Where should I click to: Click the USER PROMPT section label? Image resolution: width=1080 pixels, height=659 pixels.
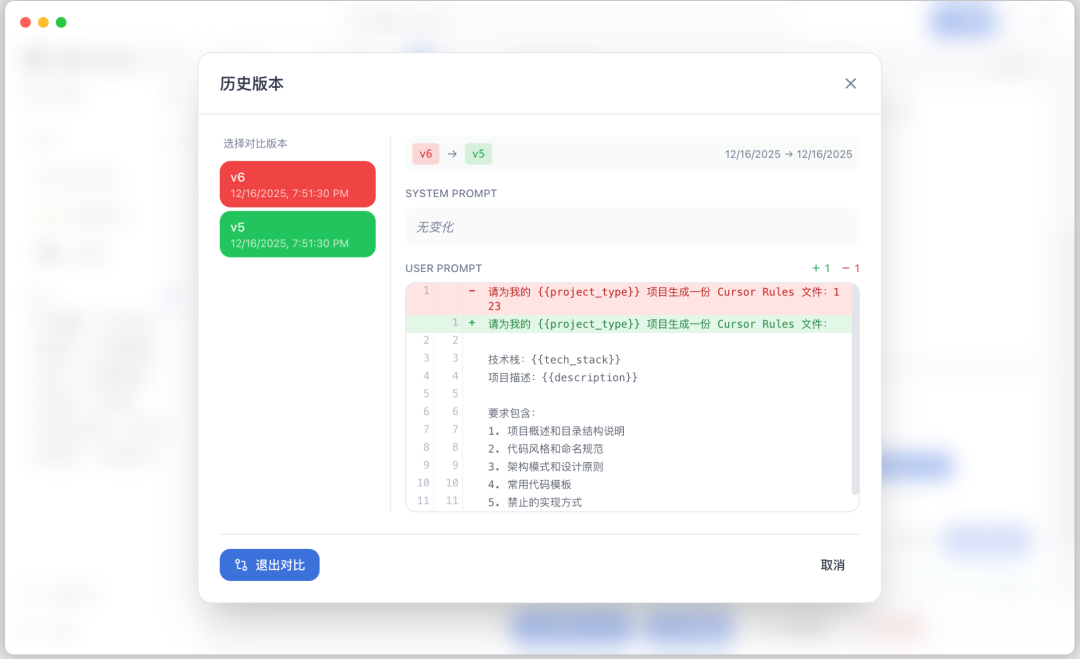444,268
